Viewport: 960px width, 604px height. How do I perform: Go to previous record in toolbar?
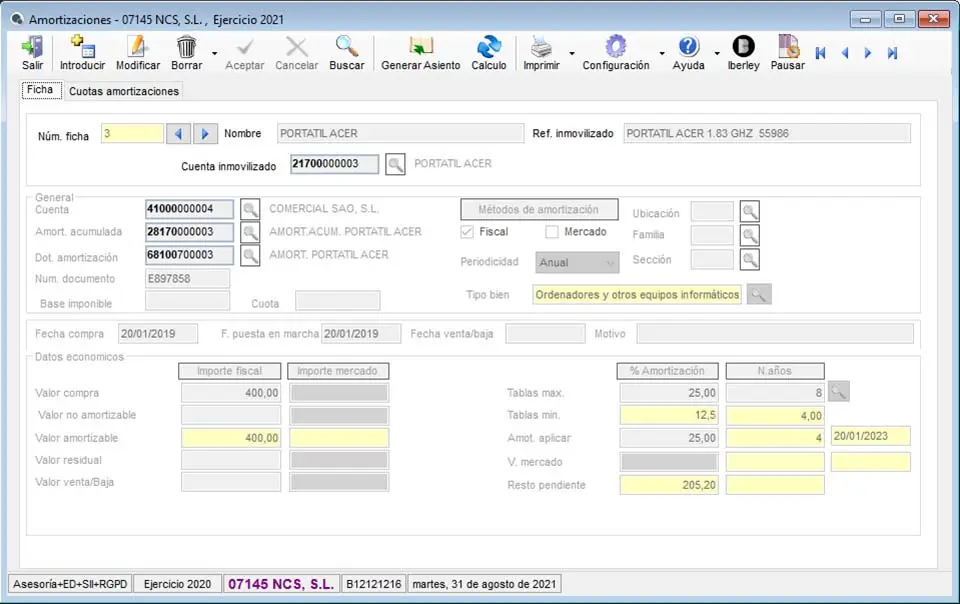coord(845,53)
